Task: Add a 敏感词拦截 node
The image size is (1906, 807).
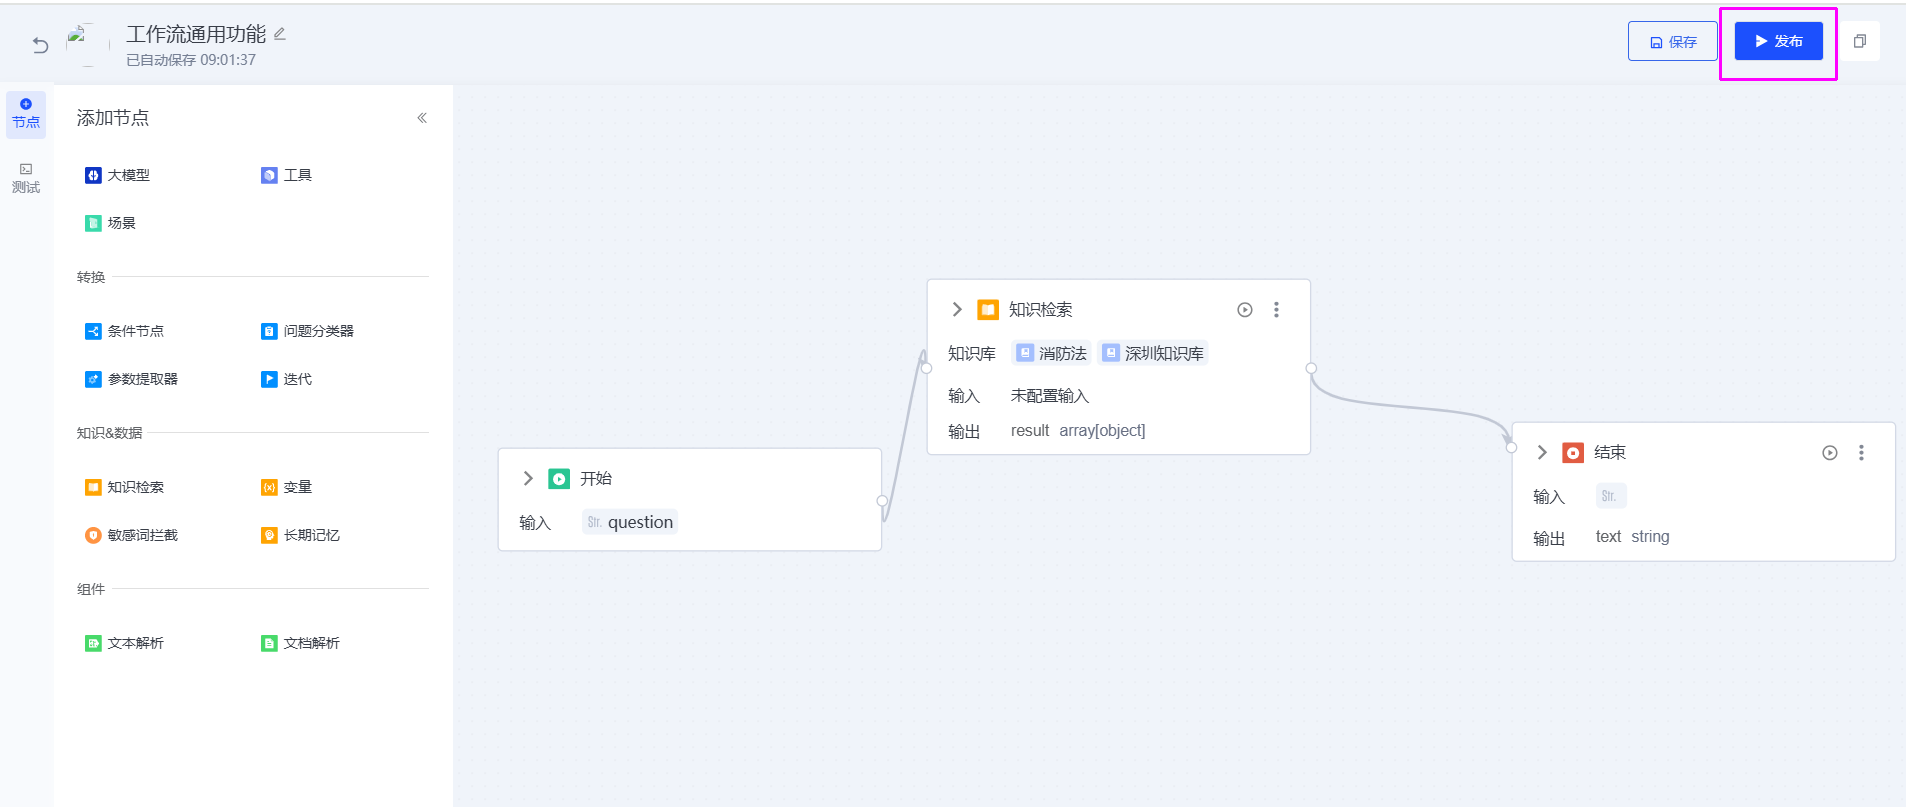Action: (132, 535)
